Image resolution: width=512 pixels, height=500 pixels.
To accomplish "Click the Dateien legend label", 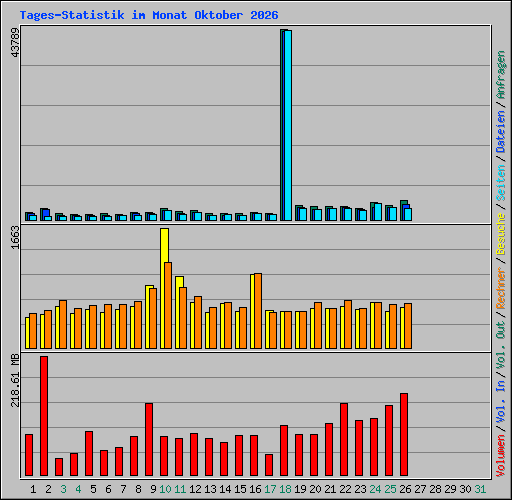I will click(x=501, y=132).
